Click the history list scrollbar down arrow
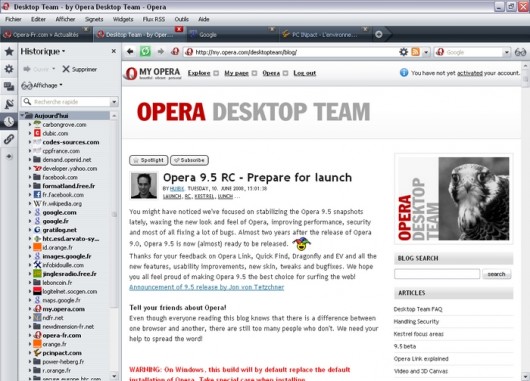 tap(114, 376)
